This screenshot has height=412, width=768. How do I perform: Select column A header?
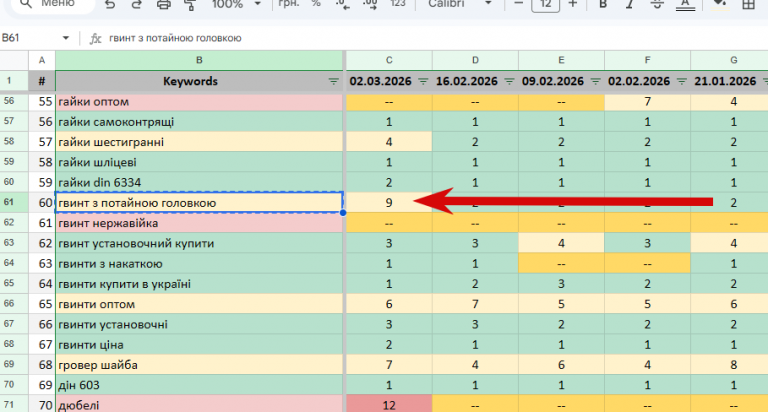coord(42,60)
